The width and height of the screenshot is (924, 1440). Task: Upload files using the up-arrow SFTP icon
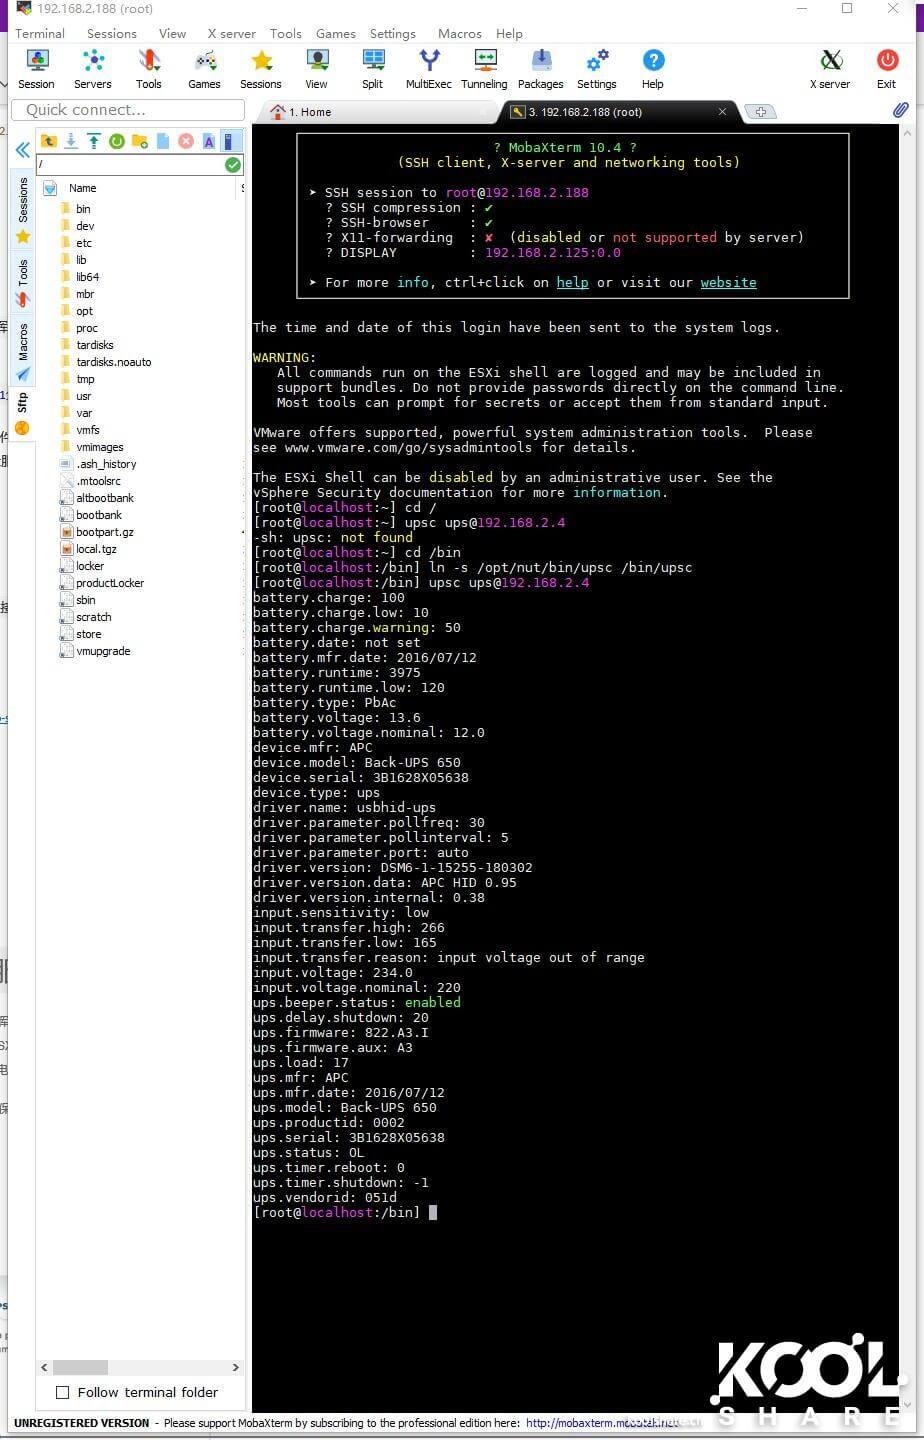(x=94, y=141)
